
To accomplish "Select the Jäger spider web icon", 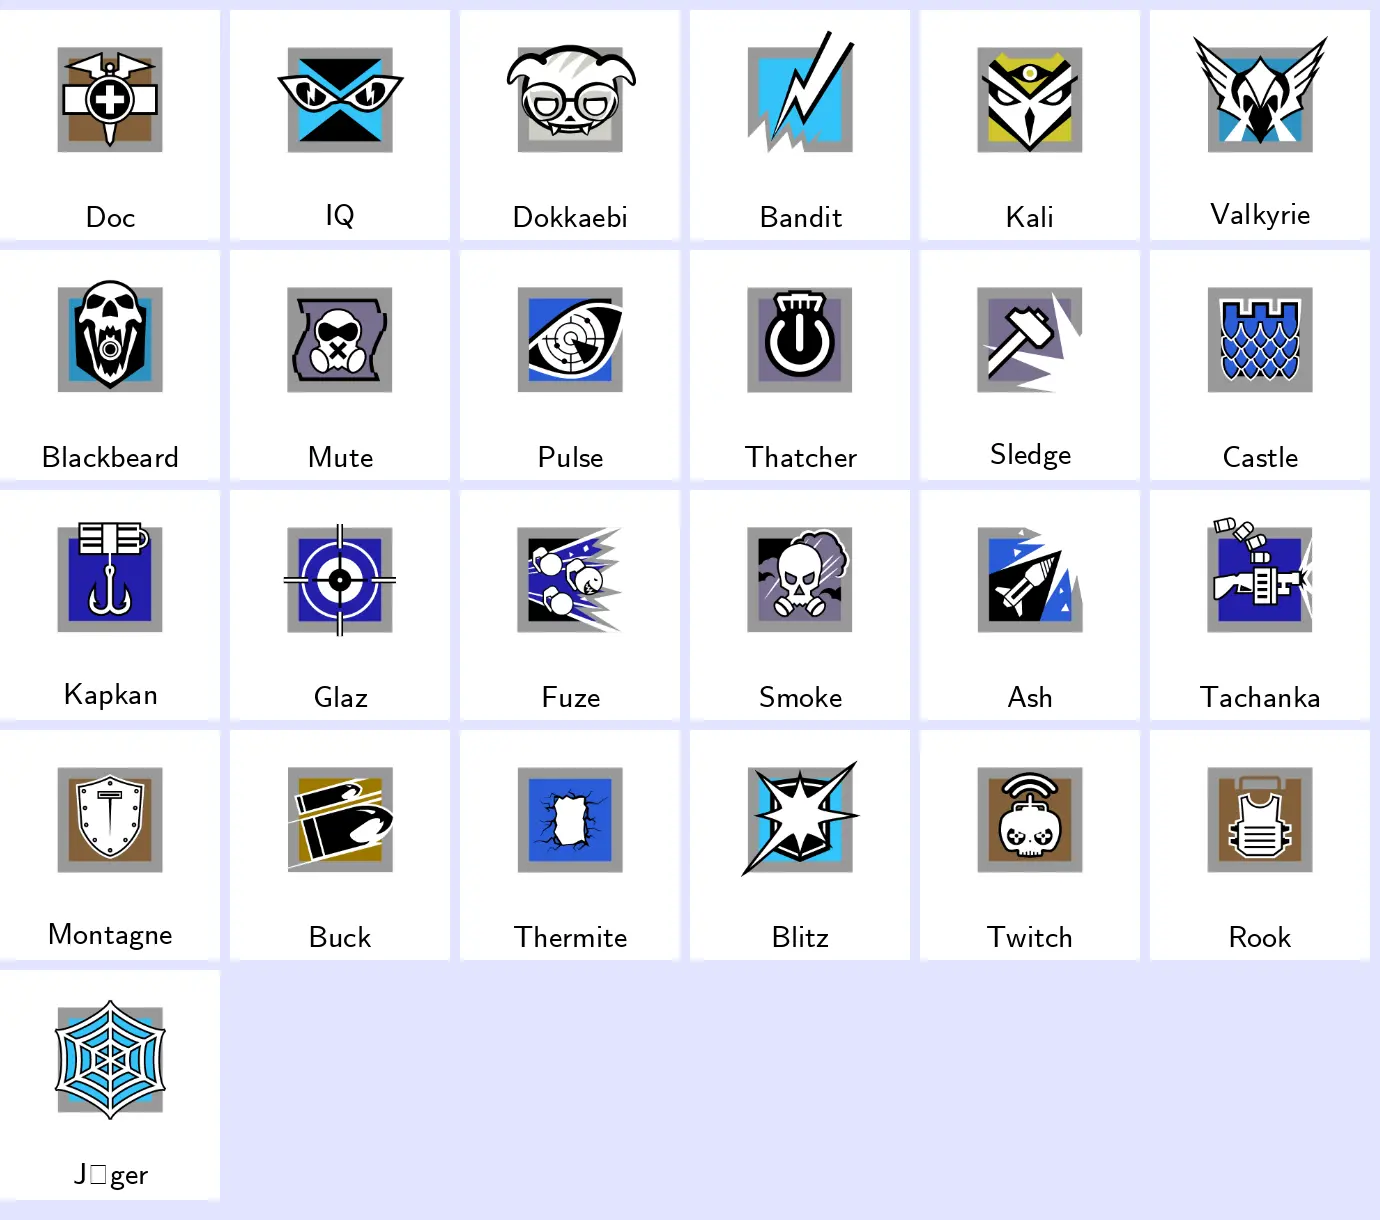I will pyautogui.click(x=110, y=1059).
